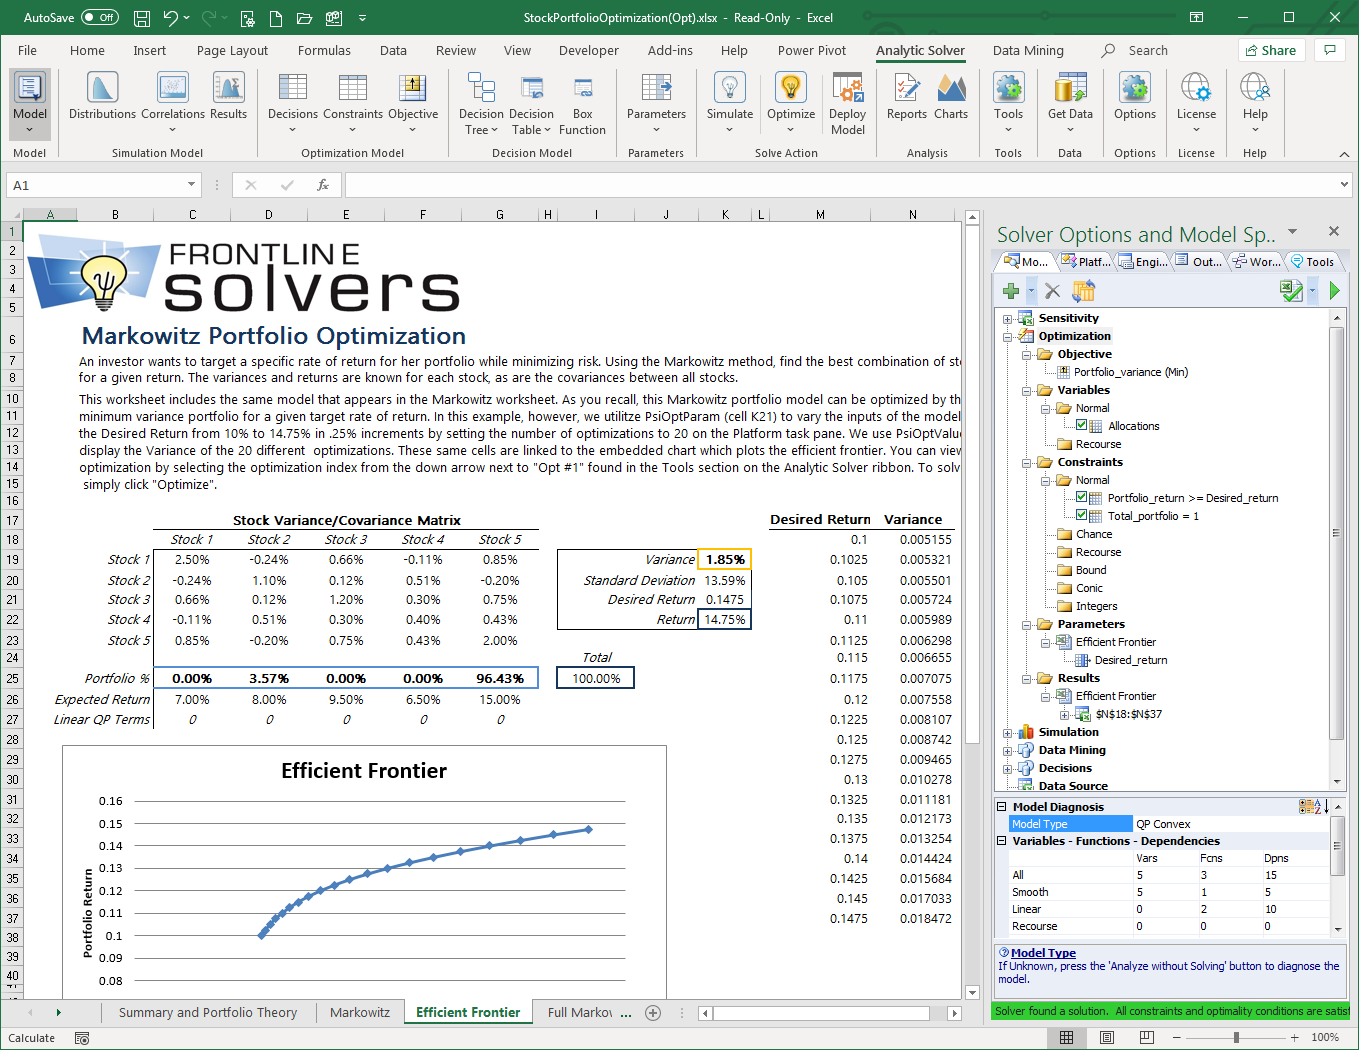
Task: Open the Reports analysis icon
Action: coord(906,90)
